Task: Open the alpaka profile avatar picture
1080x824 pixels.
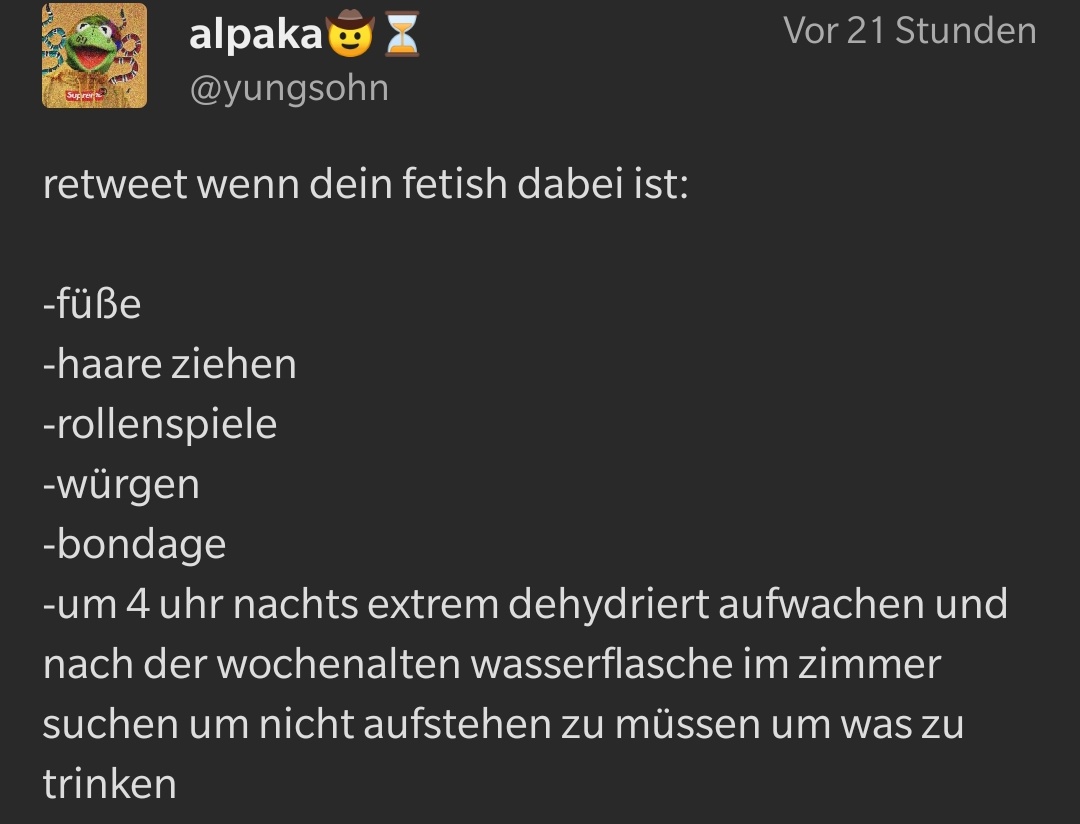Action: [x=94, y=55]
